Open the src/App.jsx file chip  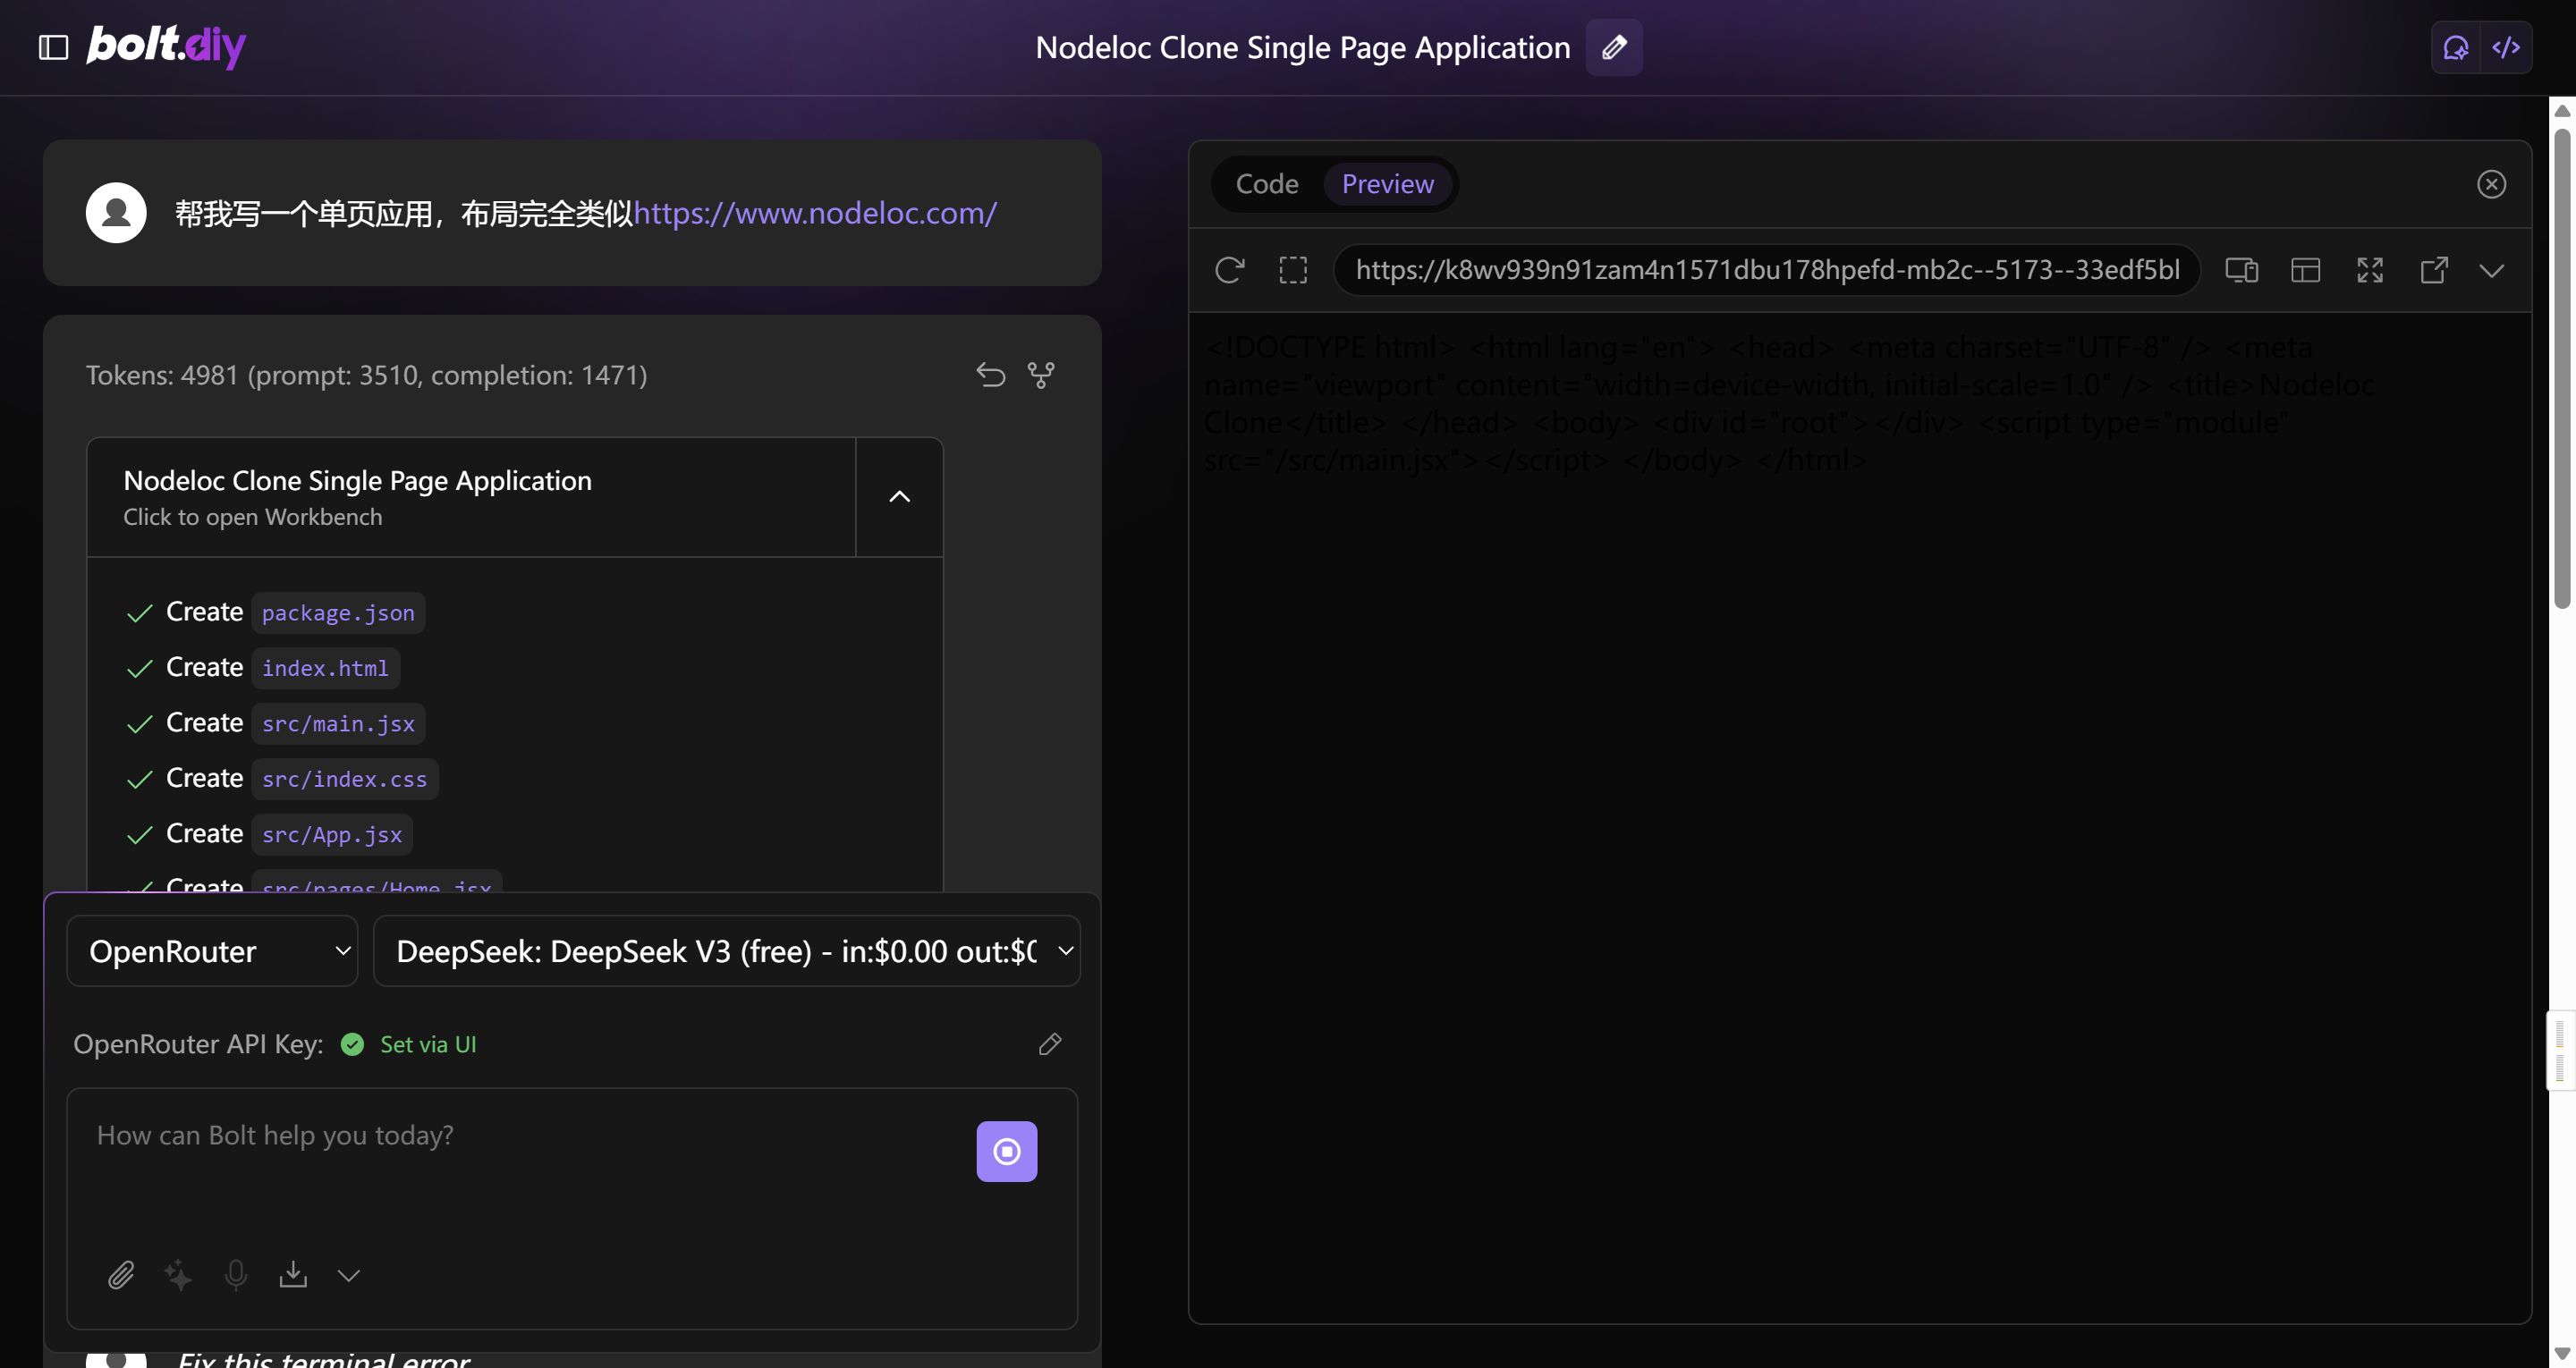tap(332, 835)
